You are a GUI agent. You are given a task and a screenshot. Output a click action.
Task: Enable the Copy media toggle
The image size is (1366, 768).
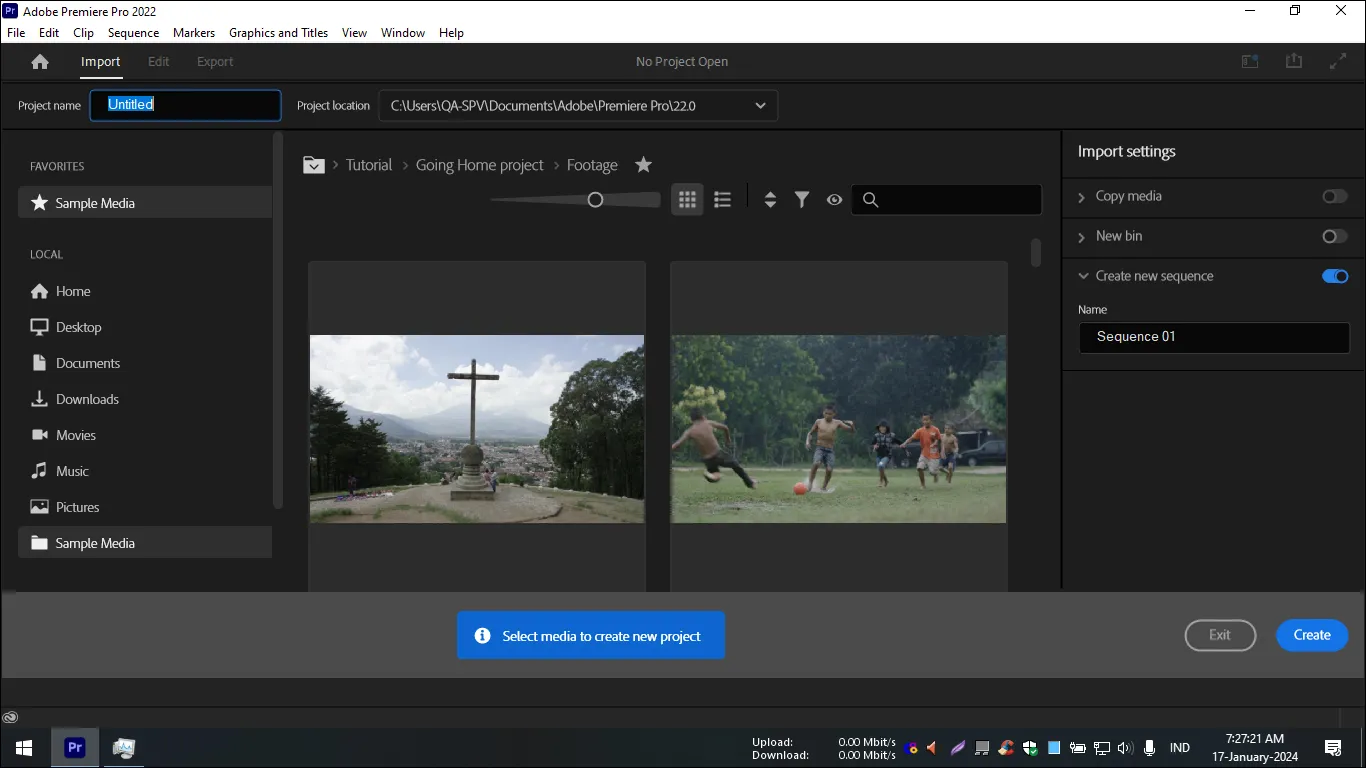pos(1334,196)
